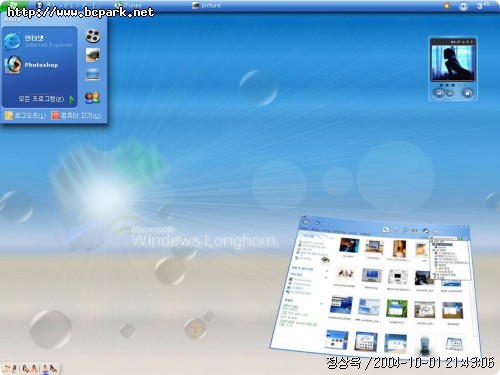Viewport: 500px width, 375px height.
Task: Open the film reel videos icon
Action: (x=92, y=36)
